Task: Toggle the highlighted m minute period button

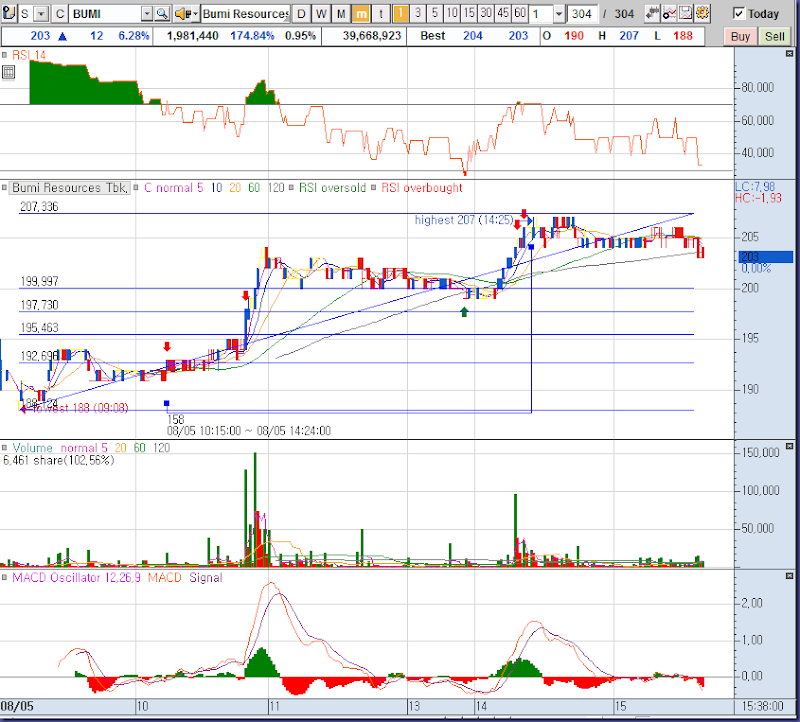Action: pyautogui.click(x=361, y=14)
